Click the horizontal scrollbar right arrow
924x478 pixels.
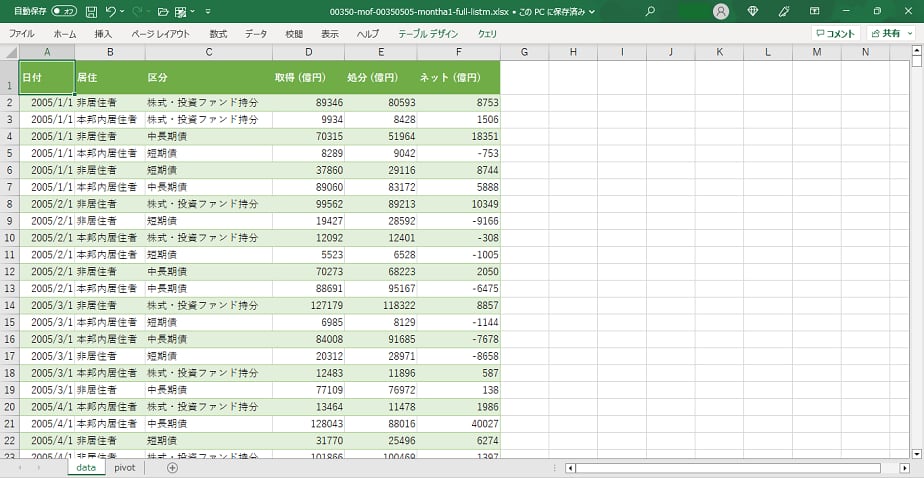tap(890, 467)
